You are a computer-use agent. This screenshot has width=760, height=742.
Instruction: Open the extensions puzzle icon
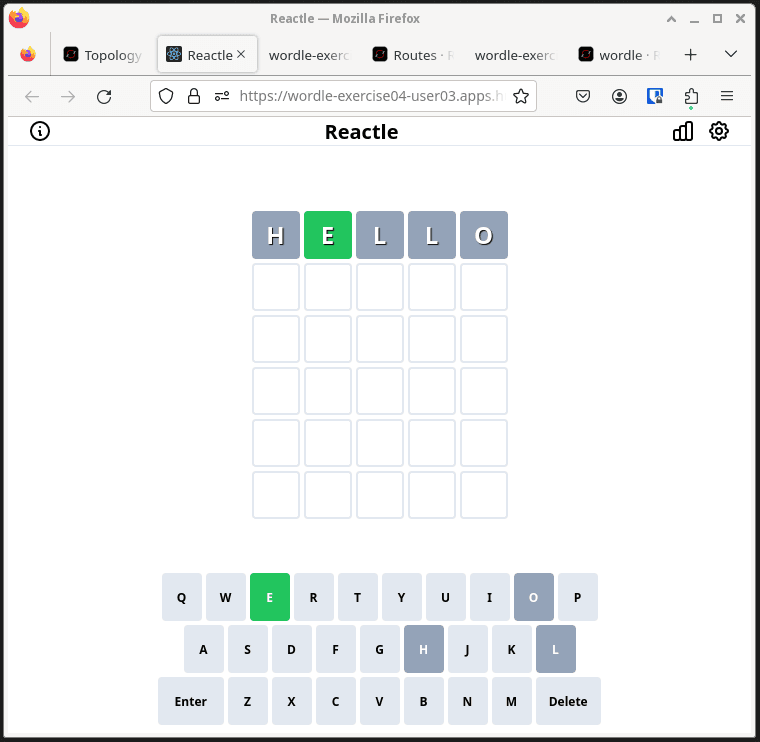691,96
